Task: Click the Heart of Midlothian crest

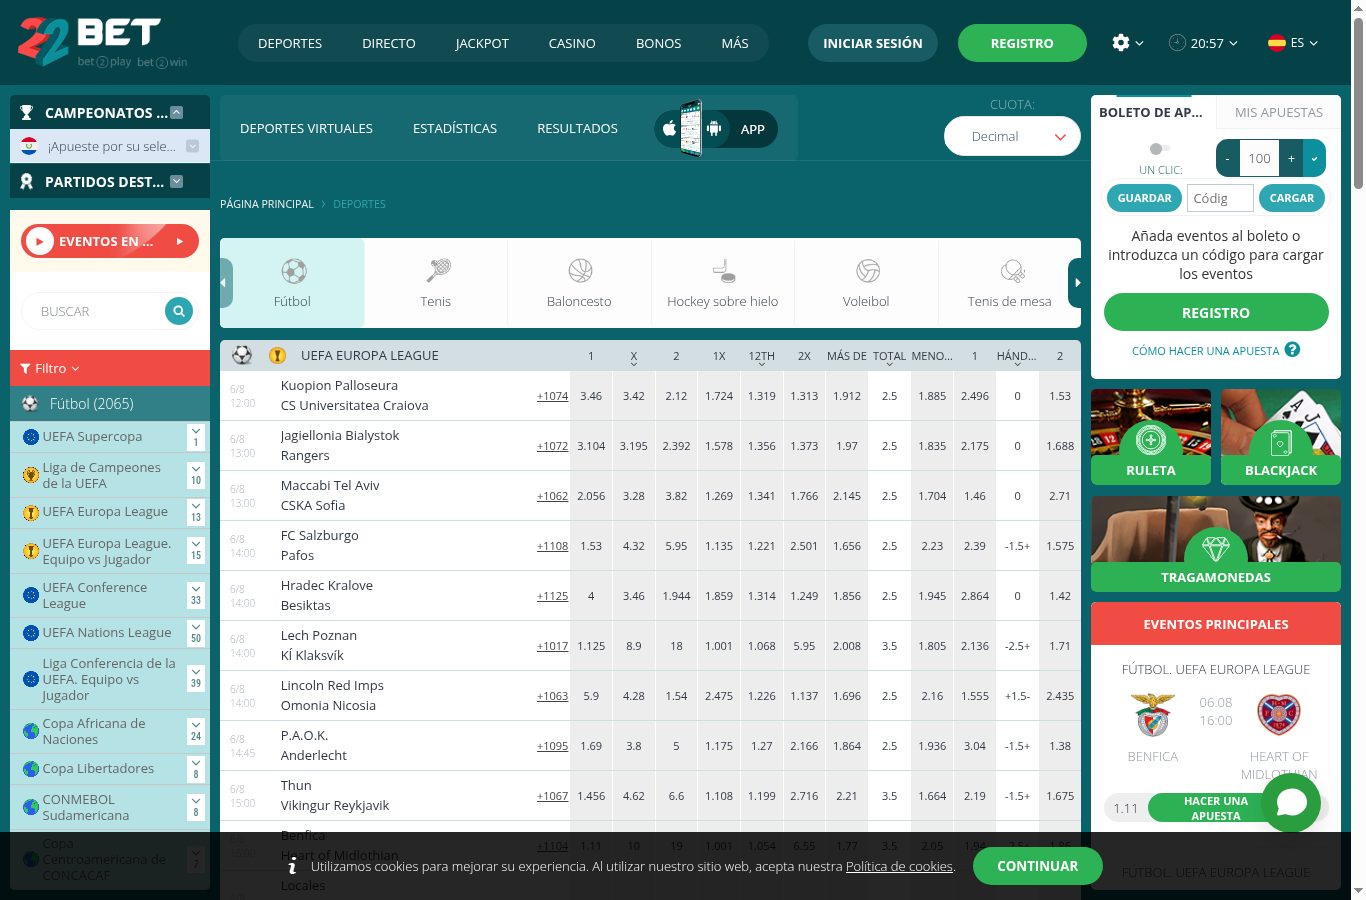Action: (x=1279, y=715)
